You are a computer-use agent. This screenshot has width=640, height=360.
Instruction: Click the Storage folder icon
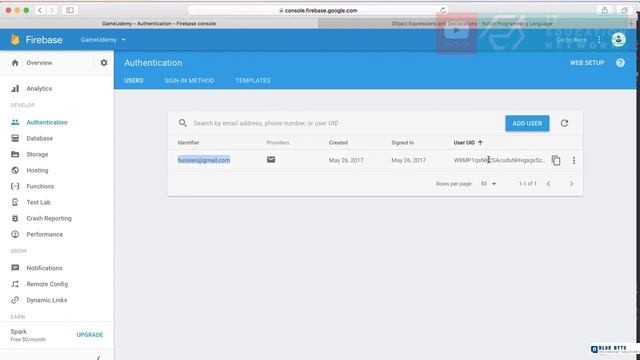[15, 154]
